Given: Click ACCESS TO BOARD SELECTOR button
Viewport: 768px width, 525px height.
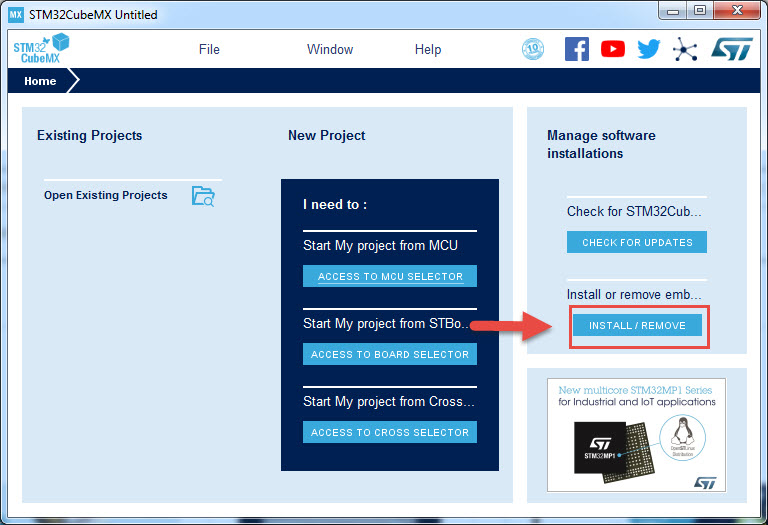Looking at the screenshot, I should click(390, 354).
